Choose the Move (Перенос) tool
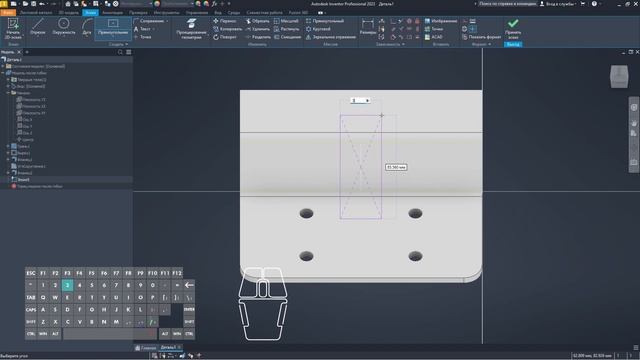 pos(224,21)
